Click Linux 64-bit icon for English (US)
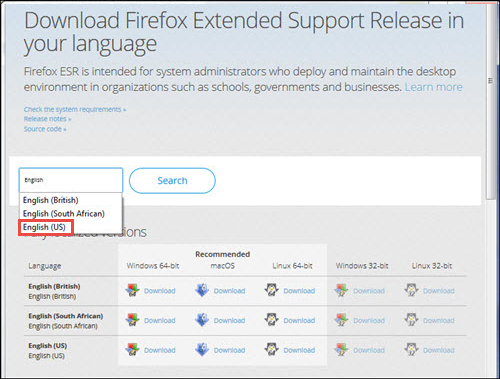 (272, 349)
